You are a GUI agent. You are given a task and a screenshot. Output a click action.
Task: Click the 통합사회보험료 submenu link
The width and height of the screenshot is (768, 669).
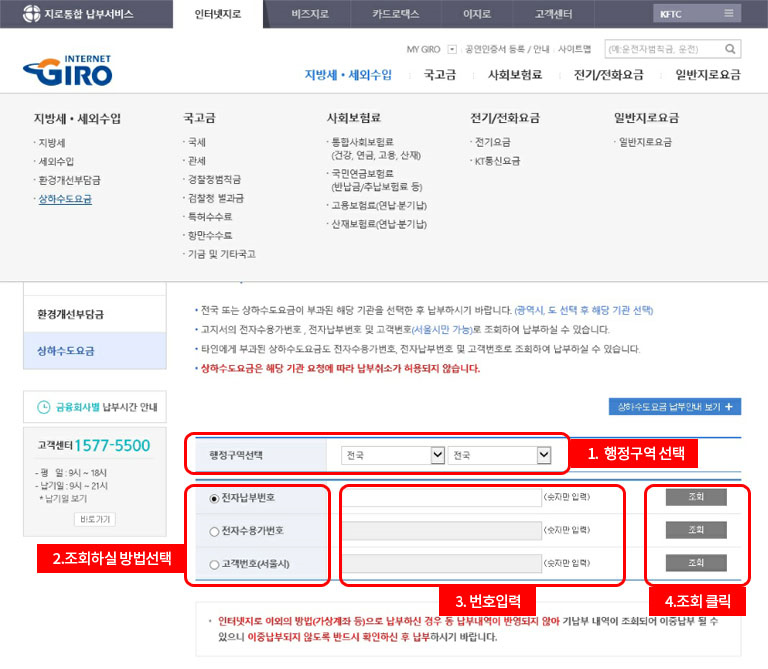(362, 142)
